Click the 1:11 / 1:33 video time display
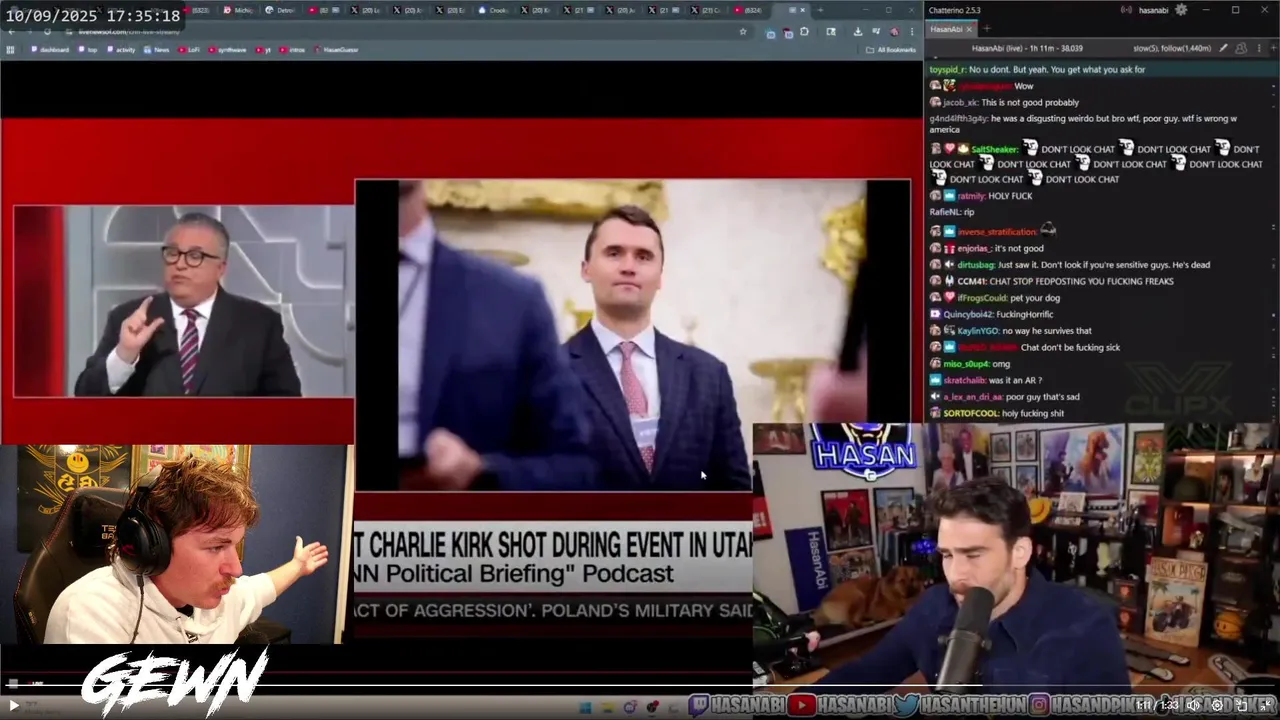Image resolution: width=1280 pixels, height=720 pixels. point(1157,705)
